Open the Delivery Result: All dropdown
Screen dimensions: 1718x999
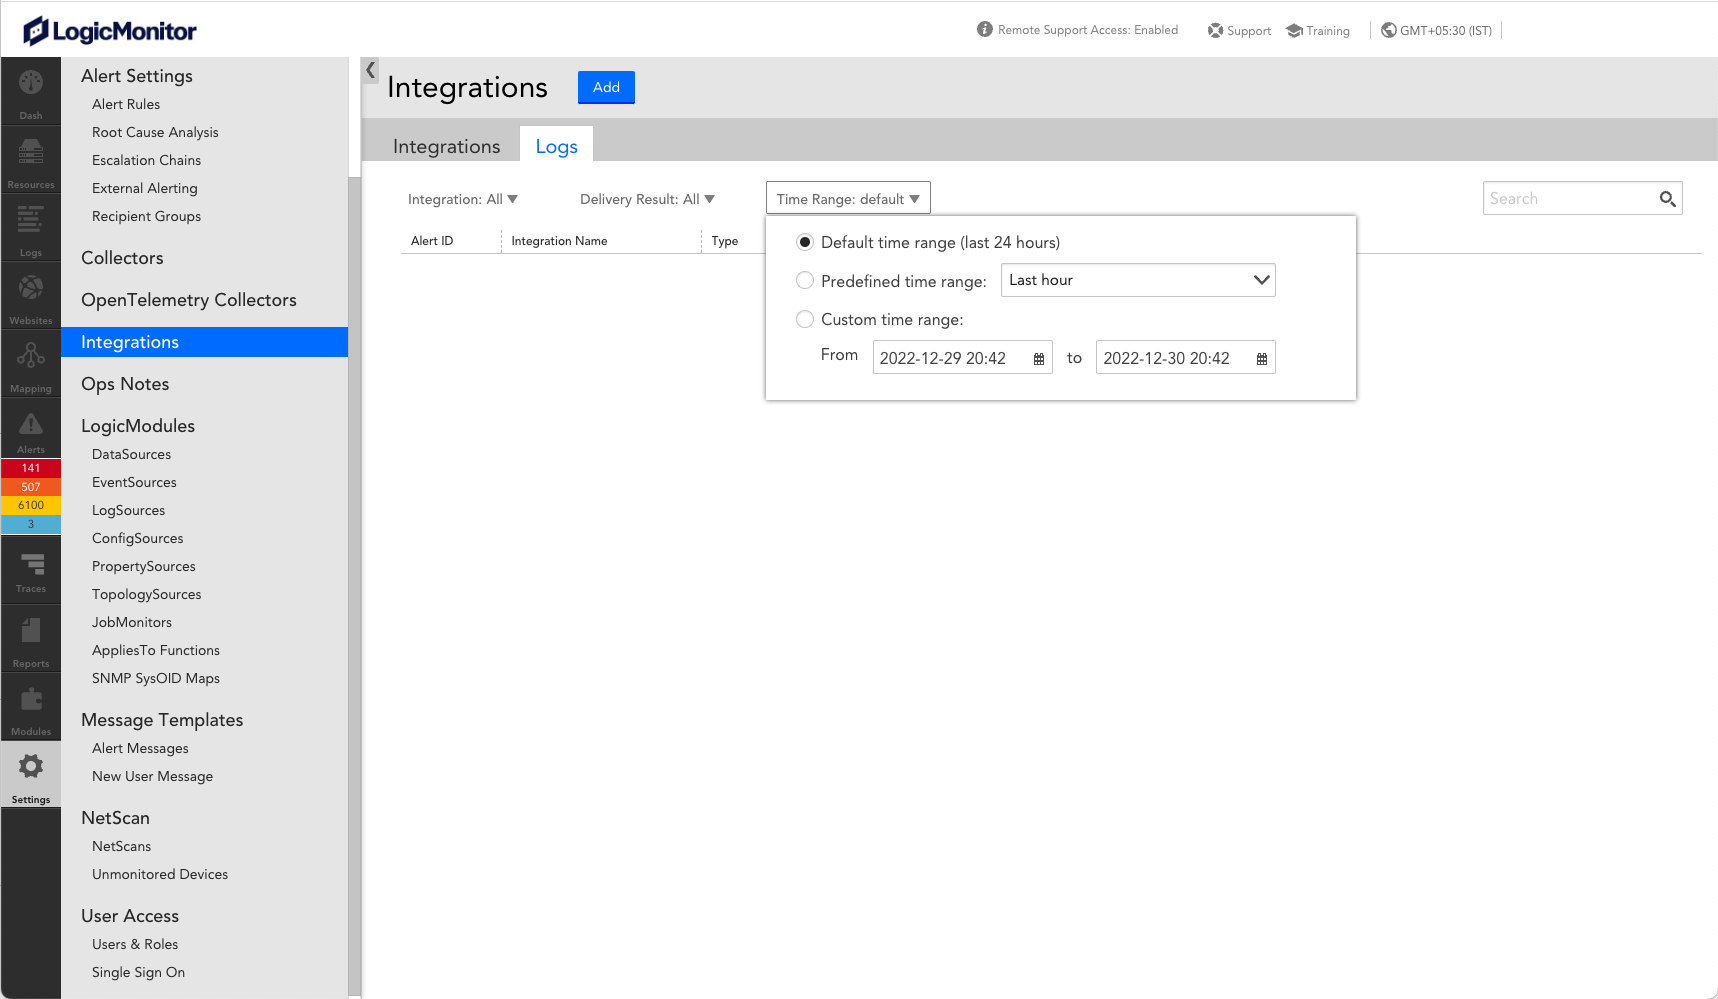point(647,199)
